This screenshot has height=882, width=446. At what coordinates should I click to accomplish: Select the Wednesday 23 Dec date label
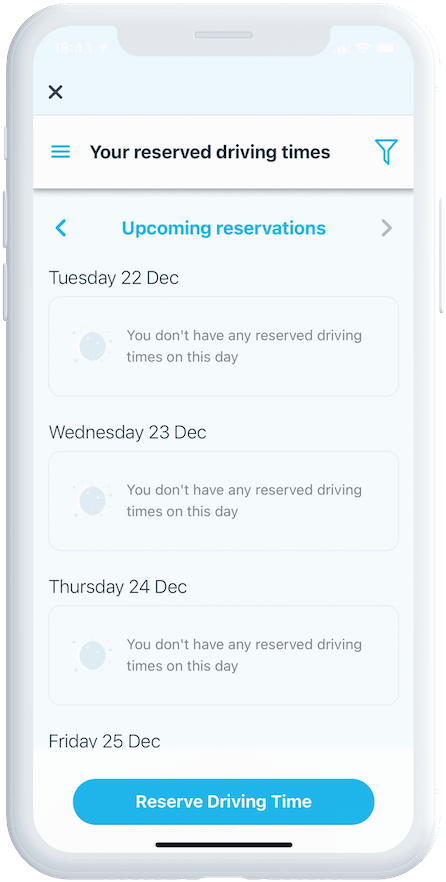coord(128,432)
